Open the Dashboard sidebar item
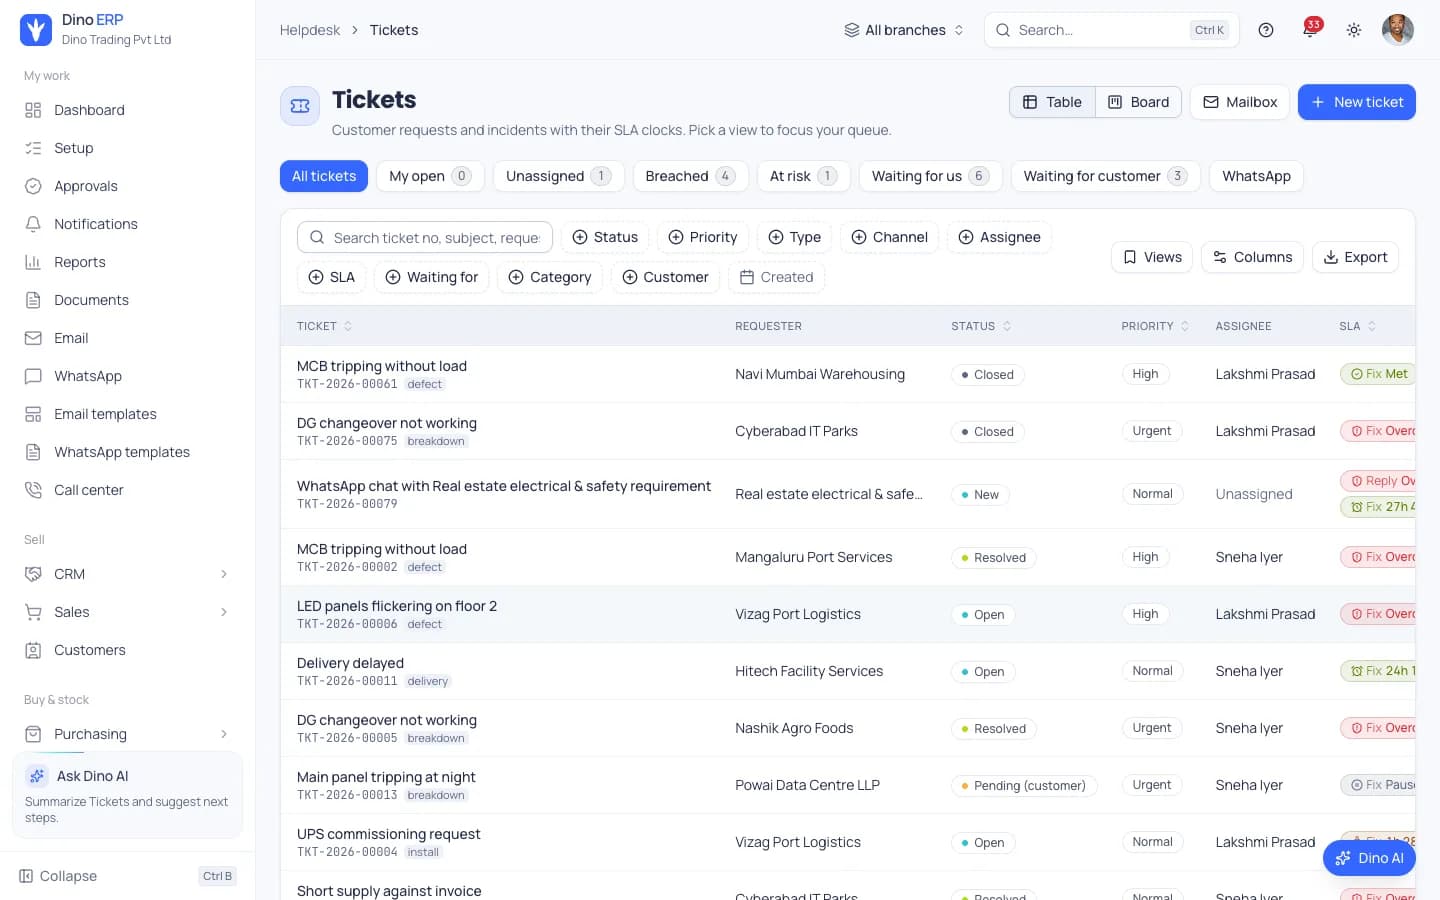The image size is (1440, 900). pos(127,110)
